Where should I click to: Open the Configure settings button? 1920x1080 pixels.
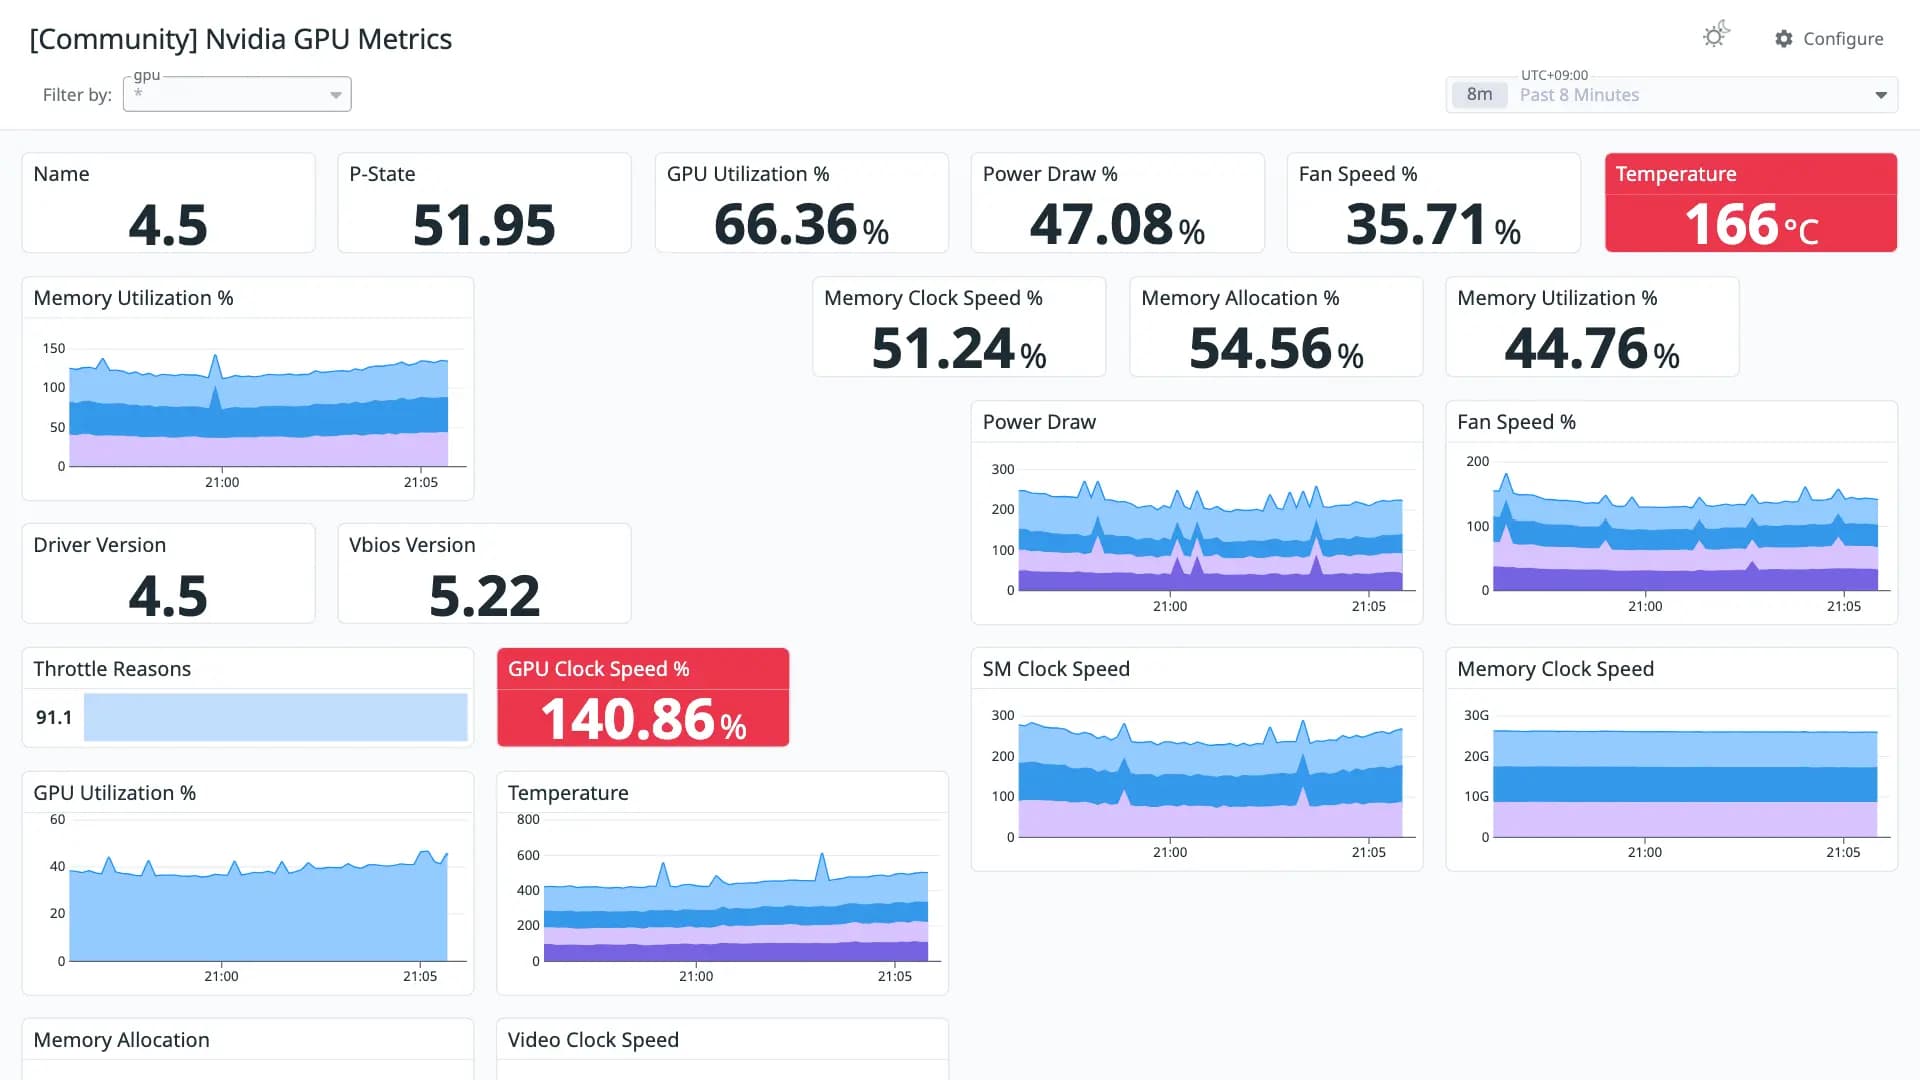coord(1829,39)
